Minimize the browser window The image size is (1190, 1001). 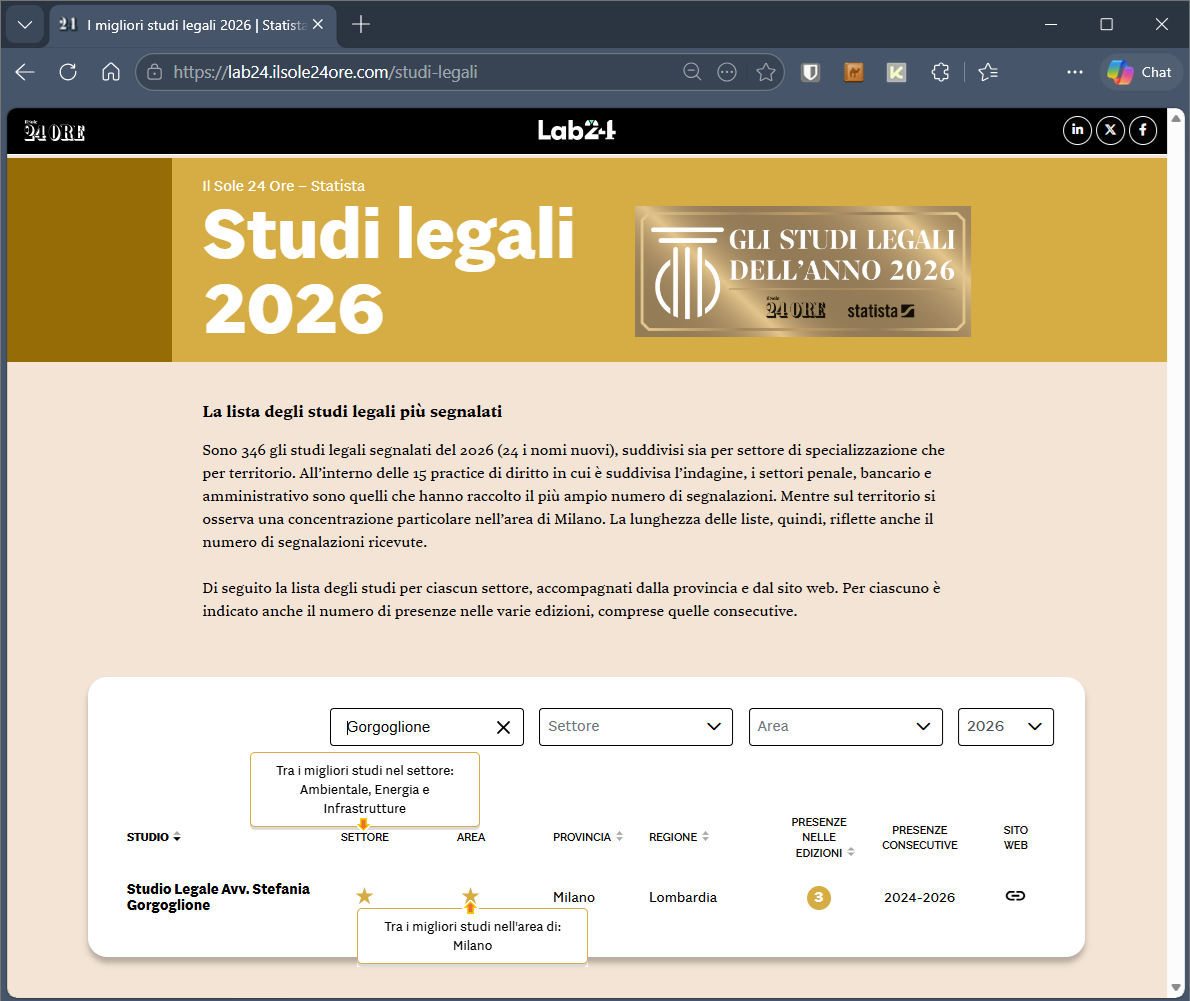[1050, 25]
